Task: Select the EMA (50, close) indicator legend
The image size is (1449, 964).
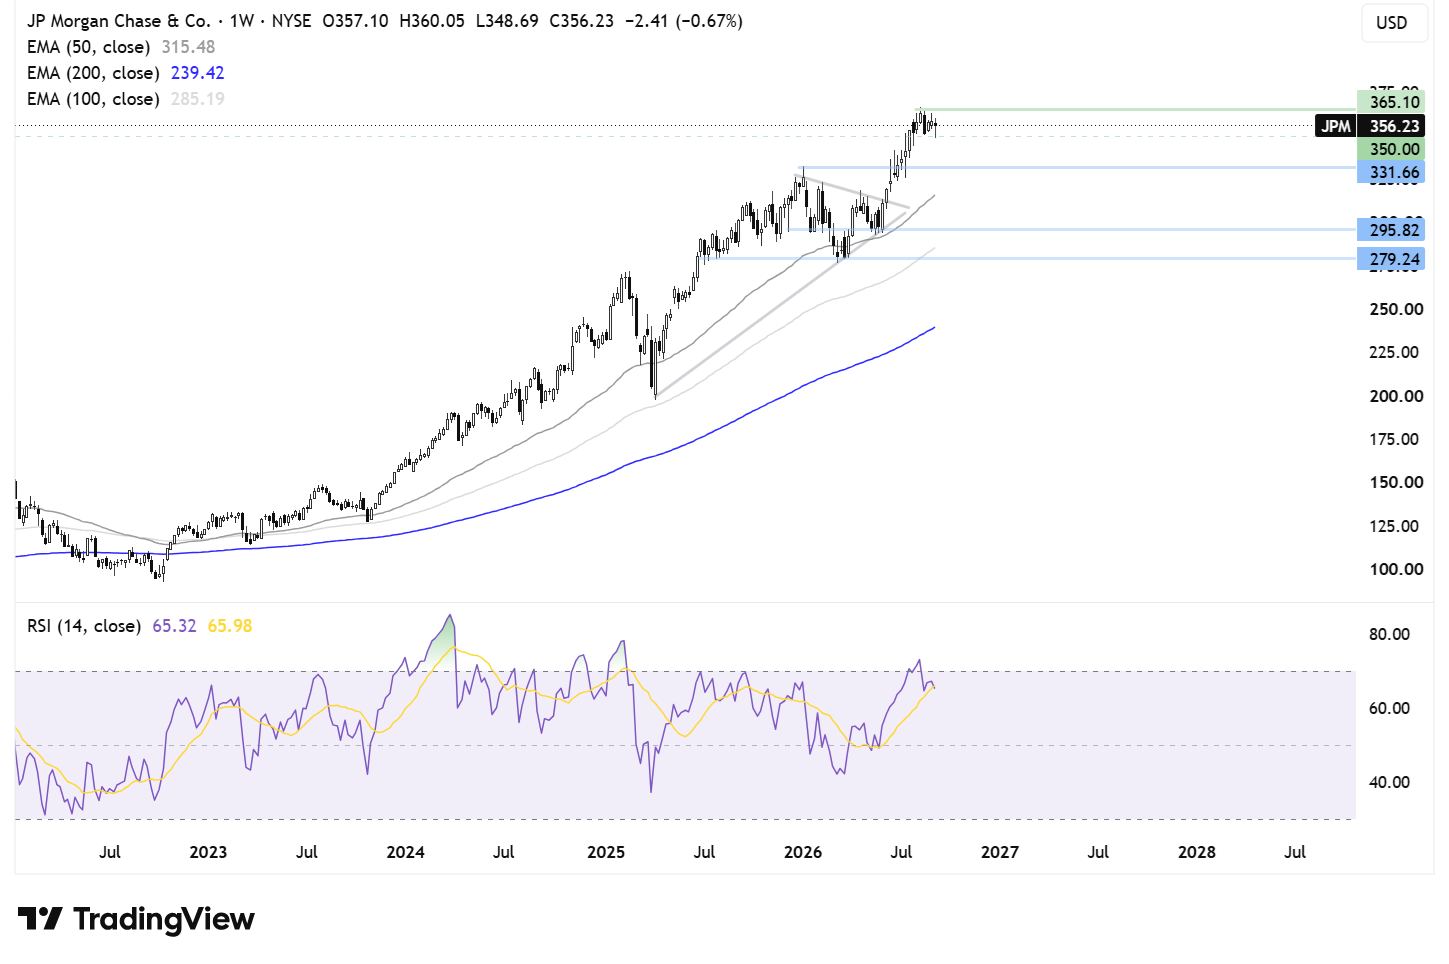Action: (89, 47)
